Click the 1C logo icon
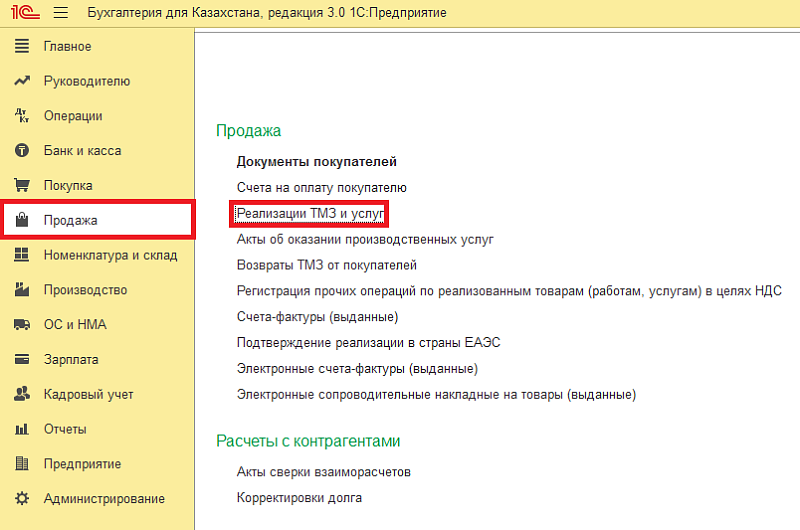 22,13
